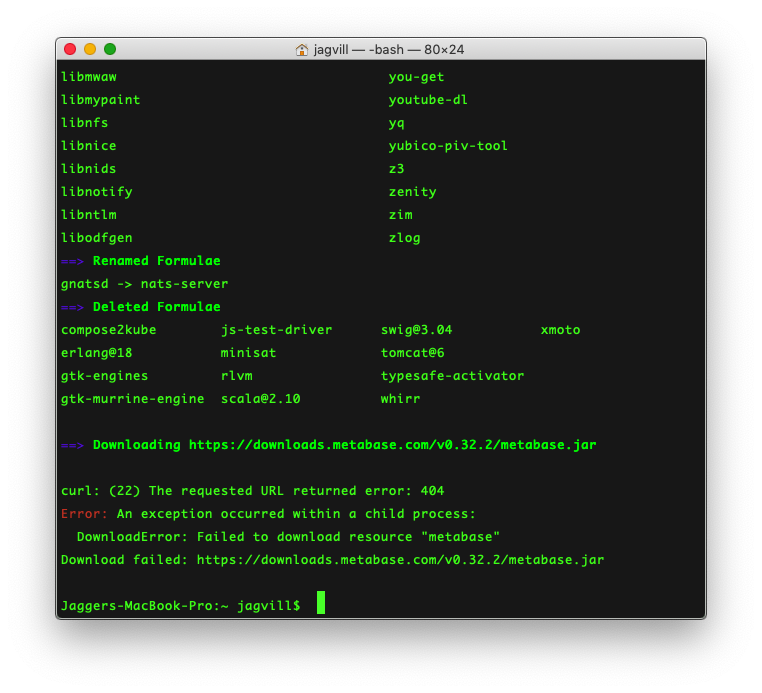
Task: Click the text 'libodfgen'
Action: pos(97,238)
